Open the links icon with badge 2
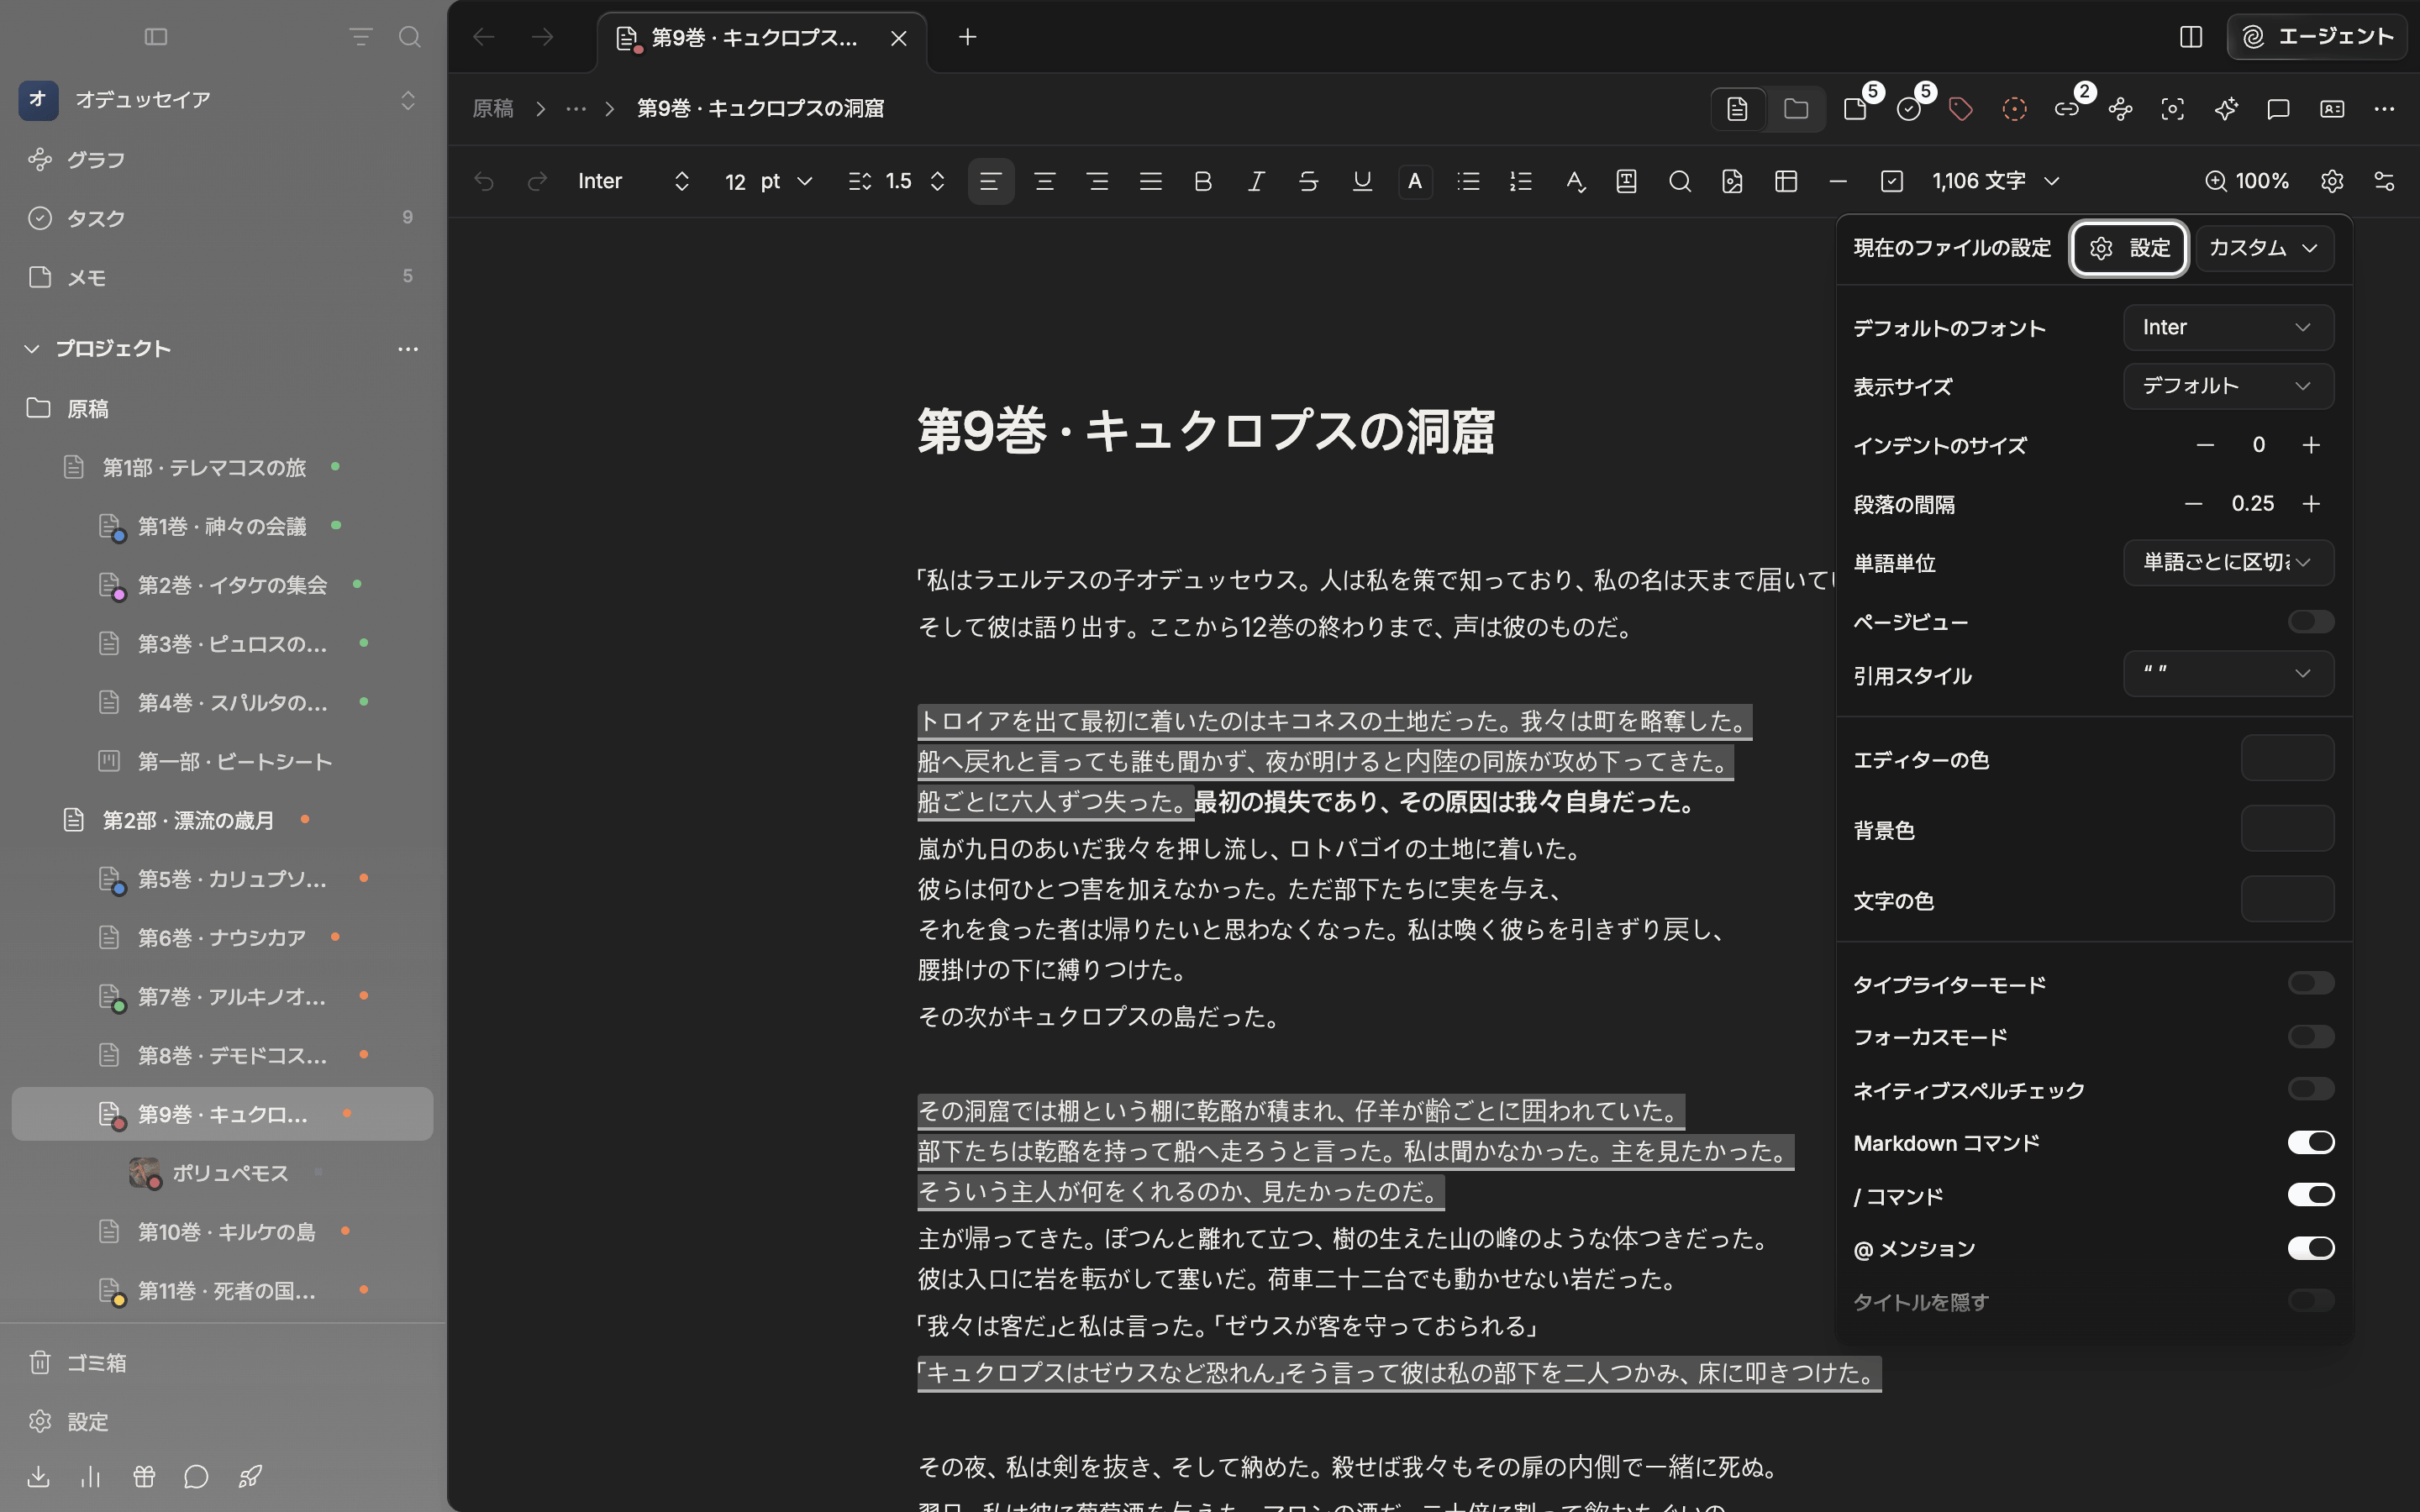Screen dimensions: 2420x1512 point(2067,109)
